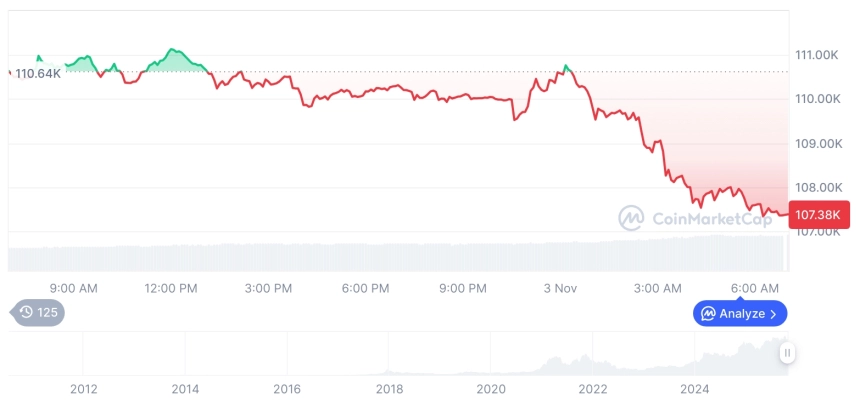Image resolution: width=860 pixels, height=401 pixels.
Task: Click the green price peak near 12:00 PM
Action: click(172, 49)
